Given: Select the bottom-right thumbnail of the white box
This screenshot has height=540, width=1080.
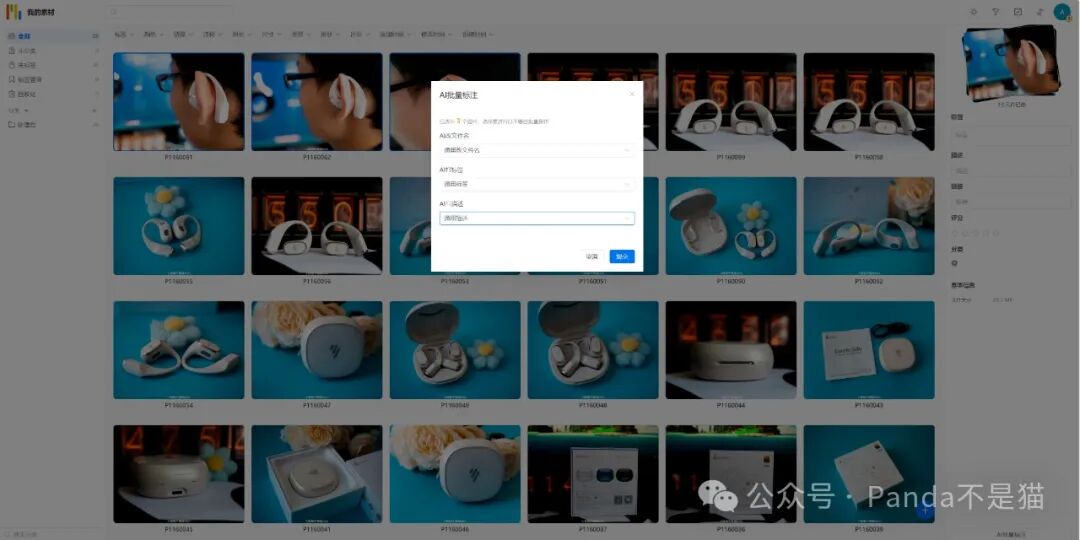Looking at the screenshot, I should click(869, 474).
